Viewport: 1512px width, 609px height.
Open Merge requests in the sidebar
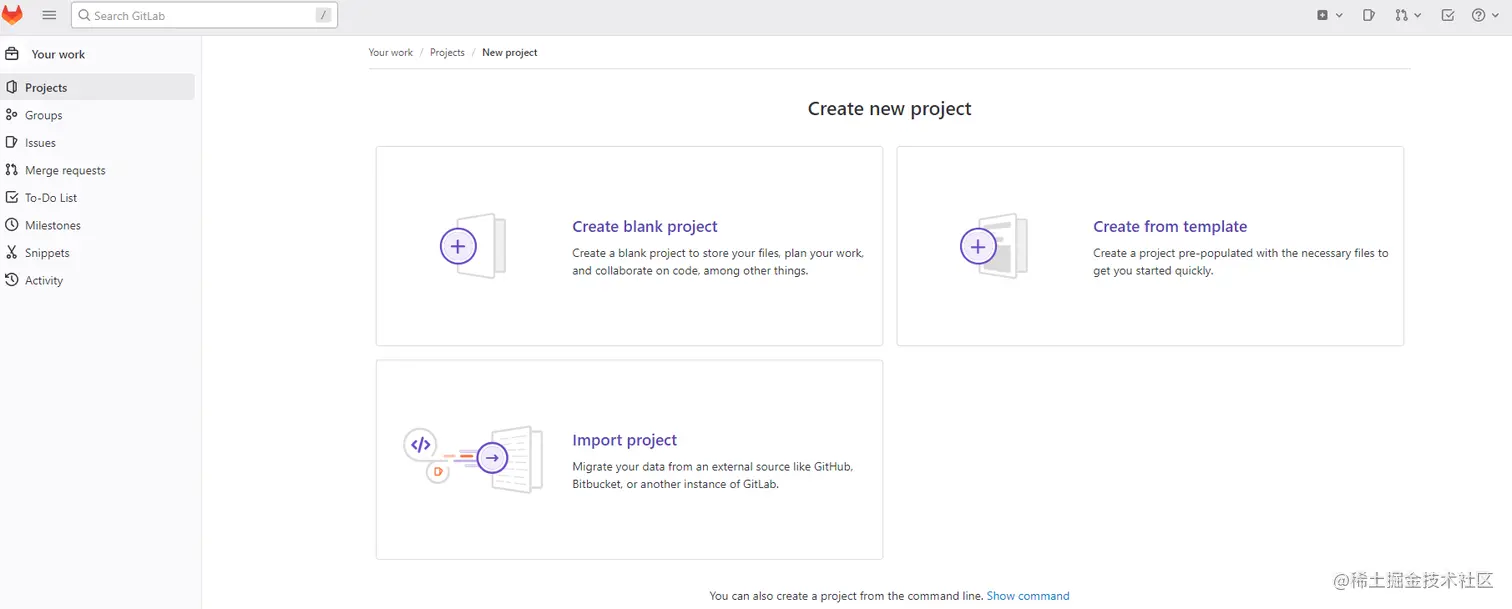pyautogui.click(x=65, y=170)
